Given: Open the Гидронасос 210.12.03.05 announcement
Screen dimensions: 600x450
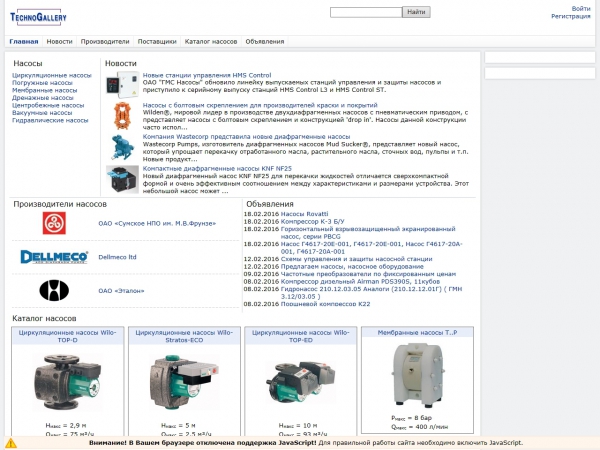Looking at the screenshot, I should click(371, 293).
